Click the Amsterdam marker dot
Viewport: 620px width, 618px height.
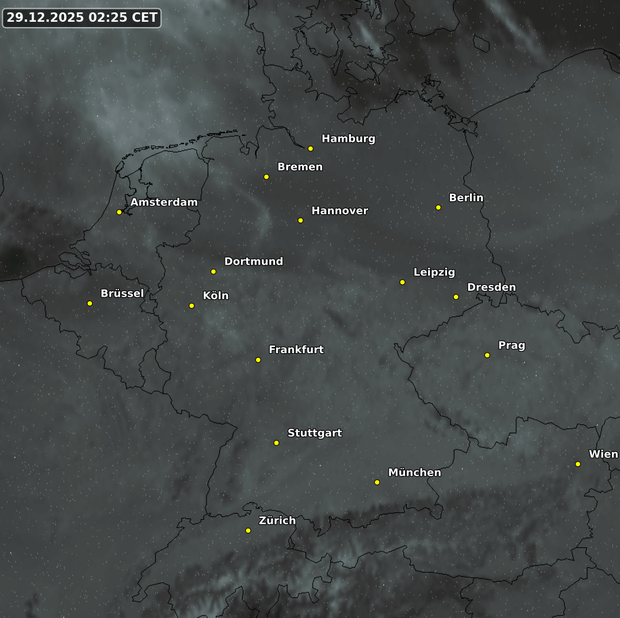119,211
